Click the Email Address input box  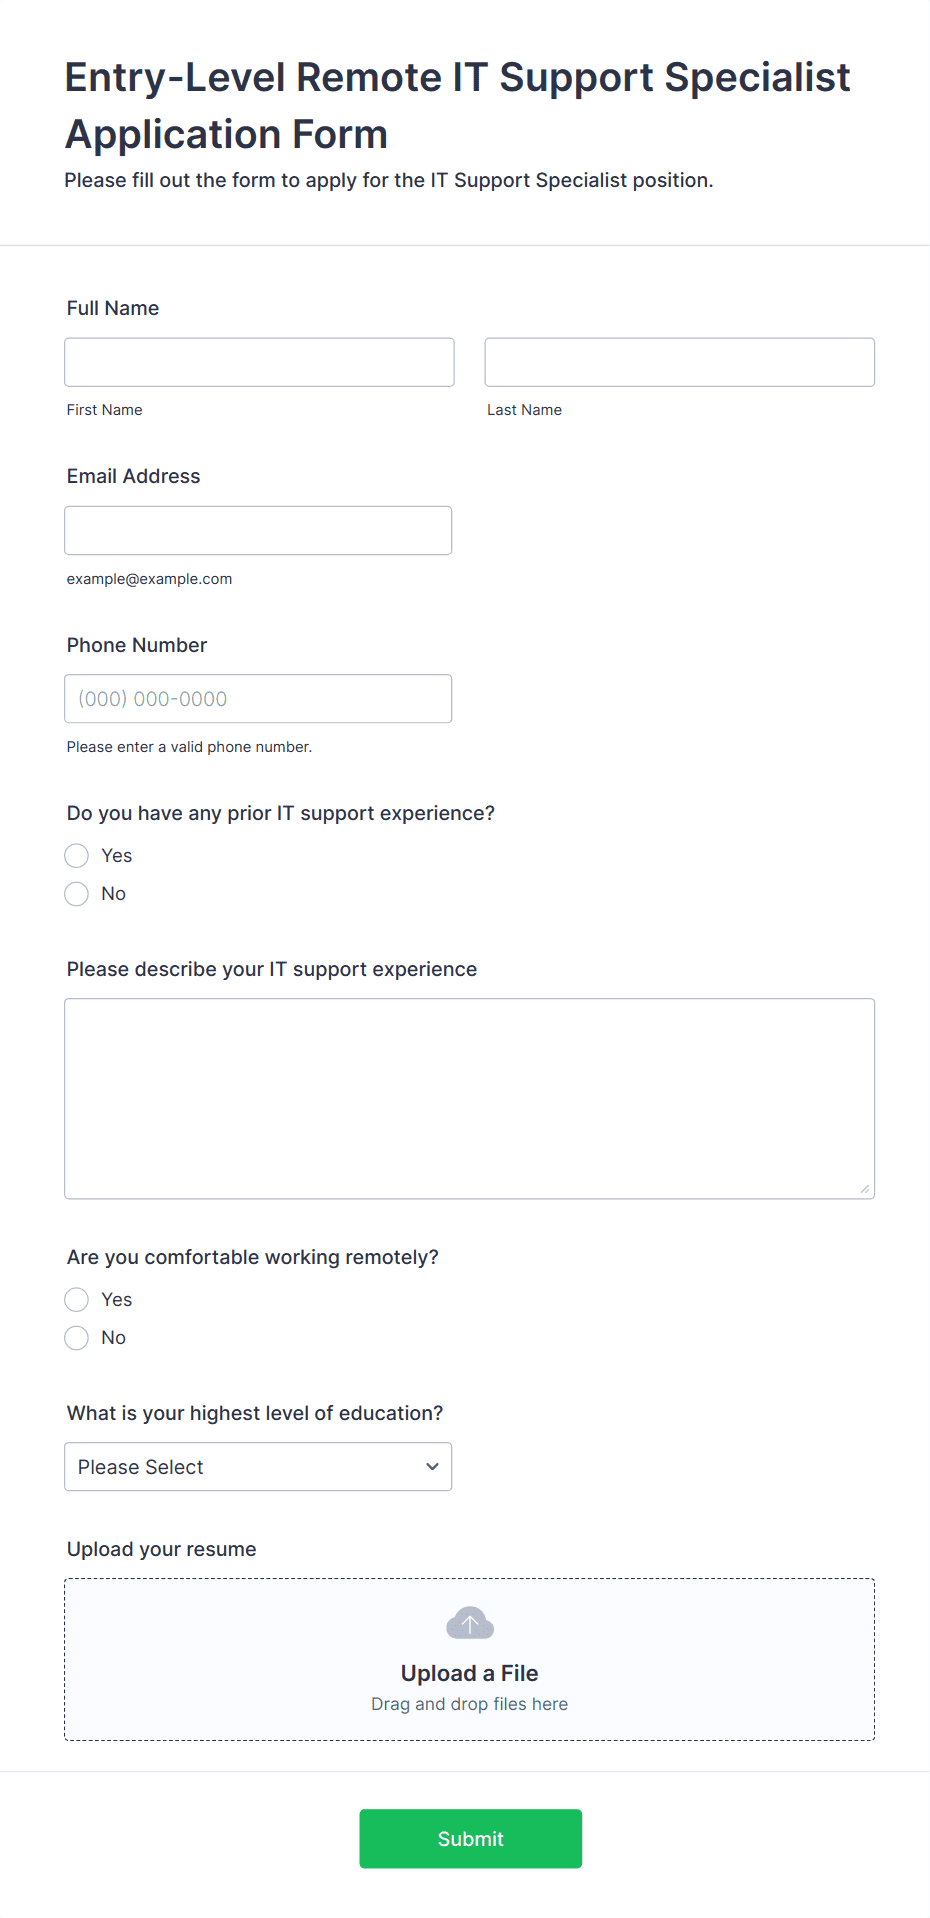[x=258, y=530]
